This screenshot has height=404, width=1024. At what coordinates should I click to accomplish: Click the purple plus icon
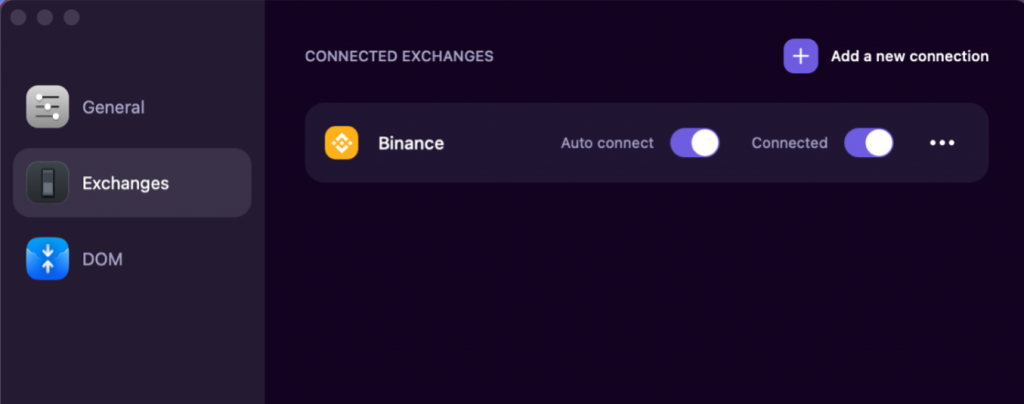pyautogui.click(x=801, y=56)
